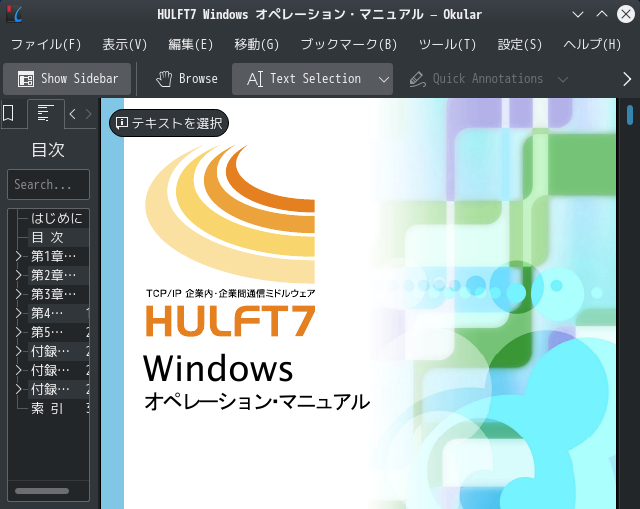Click the テキストを選択 info banner
This screenshot has width=640, height=509.
(x=169, y=123)
